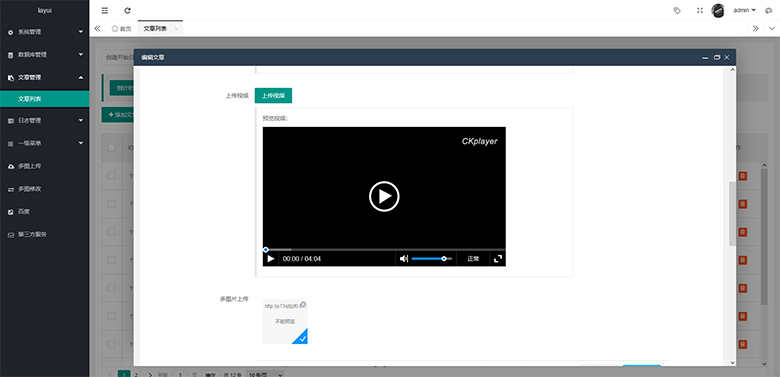
Task: Click the 预览视频 label
Action: [275, 118]
